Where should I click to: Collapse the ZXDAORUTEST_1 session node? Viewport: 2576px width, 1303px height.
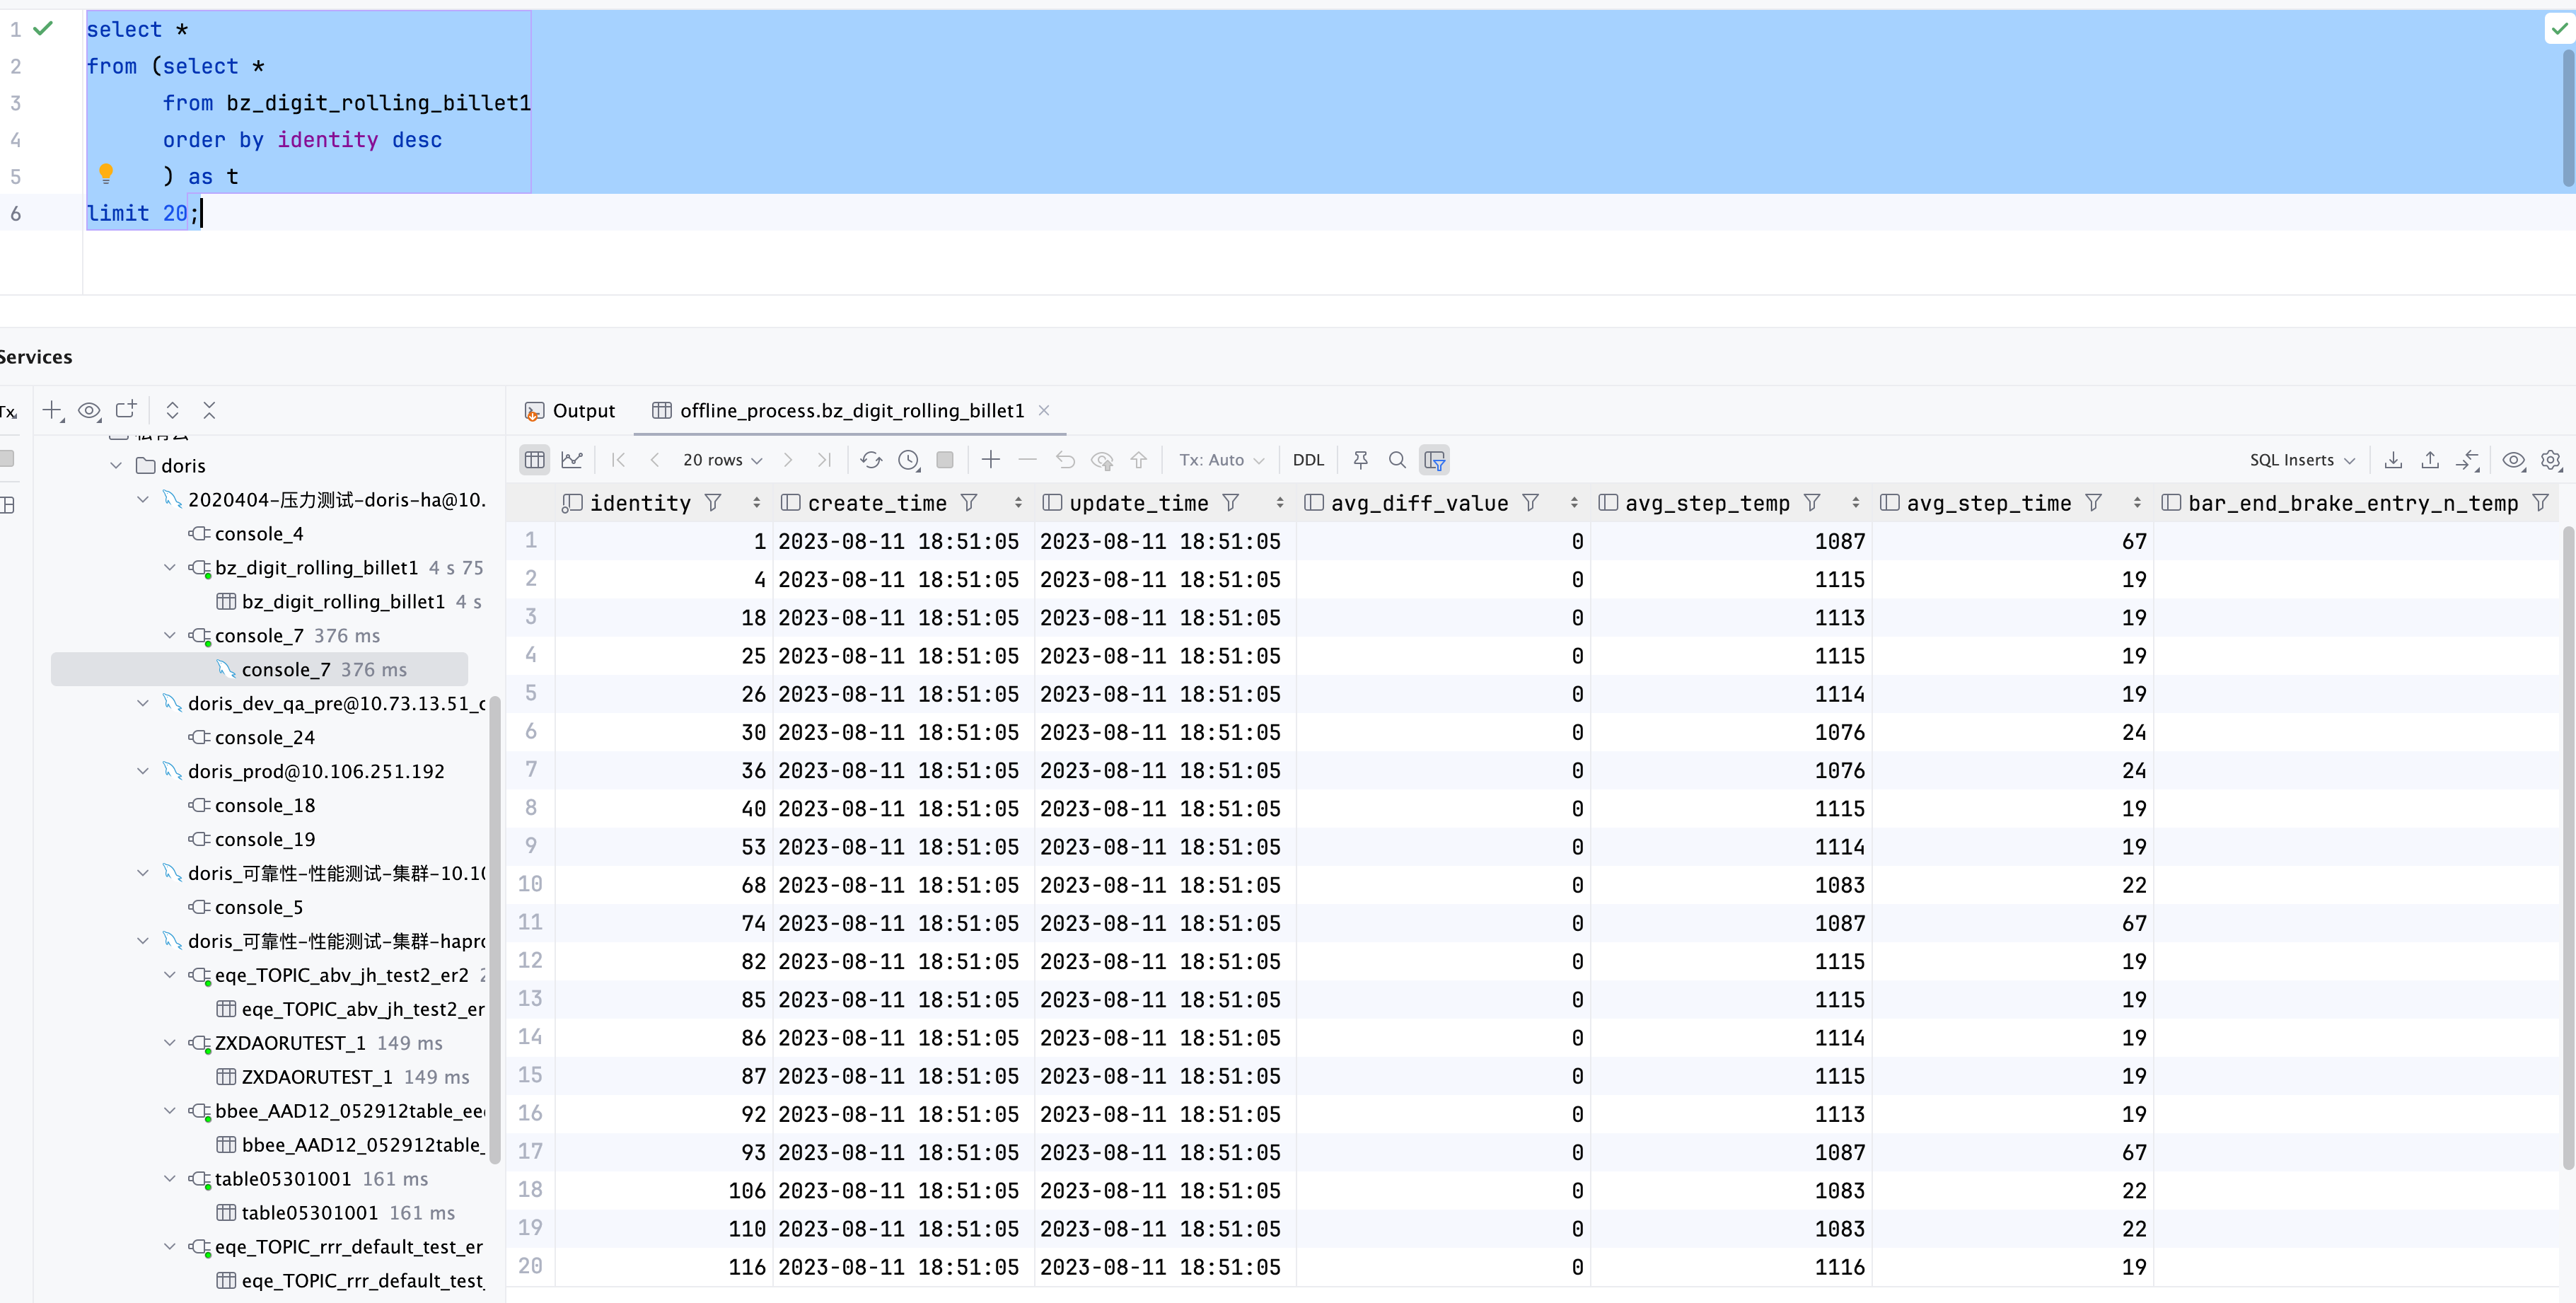click(x=170, y=1042)
